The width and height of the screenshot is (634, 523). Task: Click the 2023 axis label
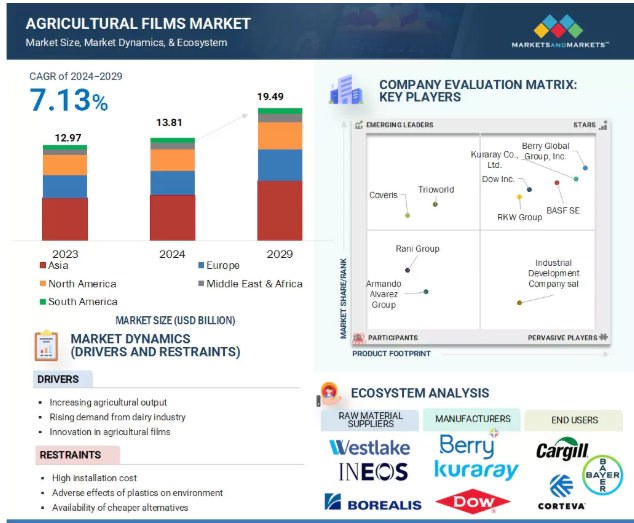pyautogui.click(x=65, y=254)
